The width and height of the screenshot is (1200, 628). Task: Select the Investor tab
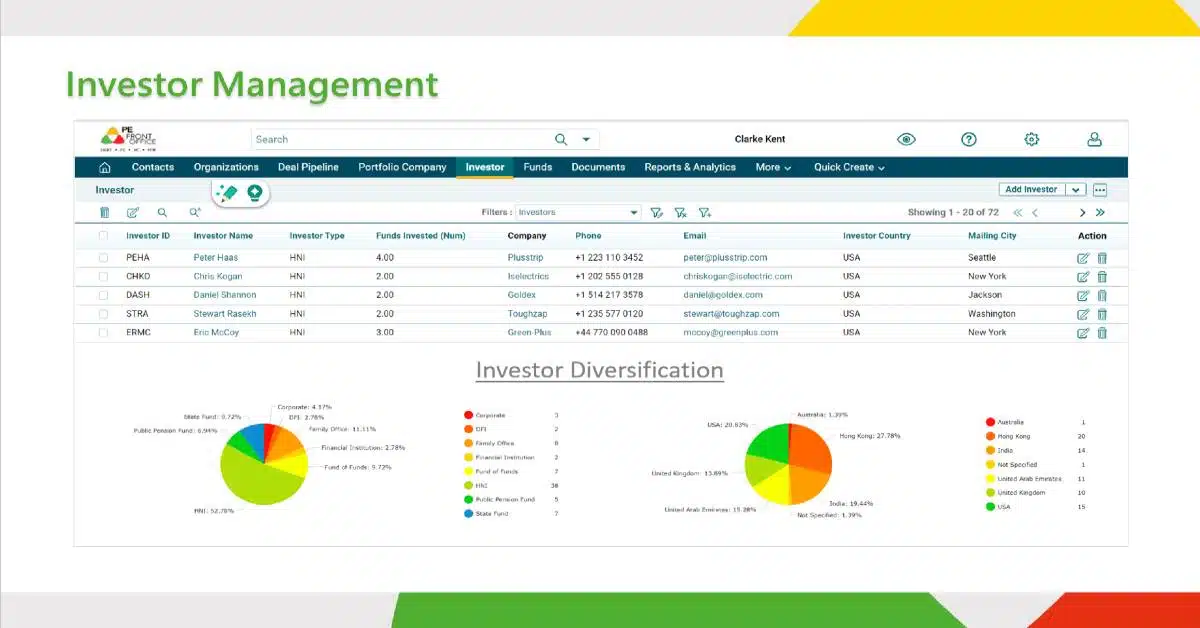pos(485,168)
